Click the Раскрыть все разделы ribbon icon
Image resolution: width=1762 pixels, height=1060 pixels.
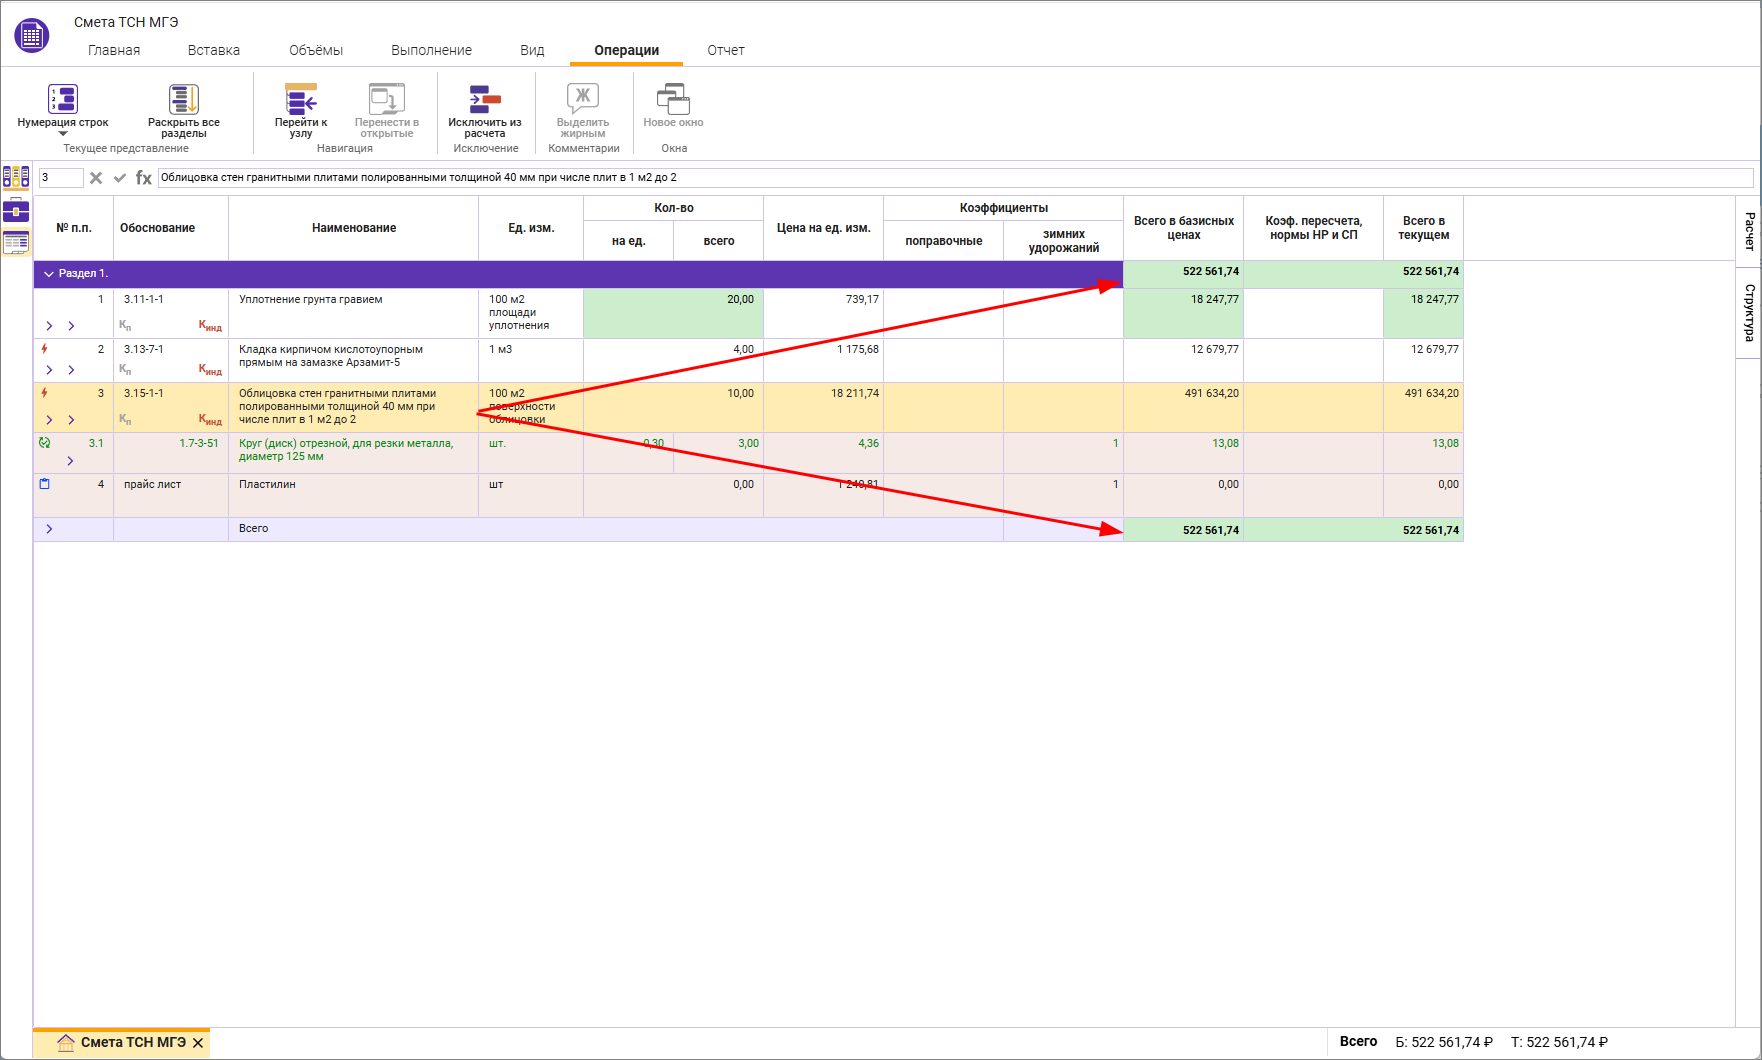[x=184, y=99]
